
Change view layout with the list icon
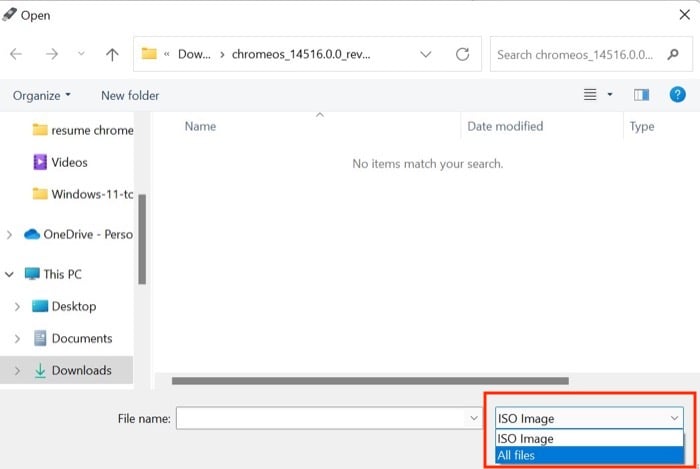pyautogui.click(x=590, y=95)
